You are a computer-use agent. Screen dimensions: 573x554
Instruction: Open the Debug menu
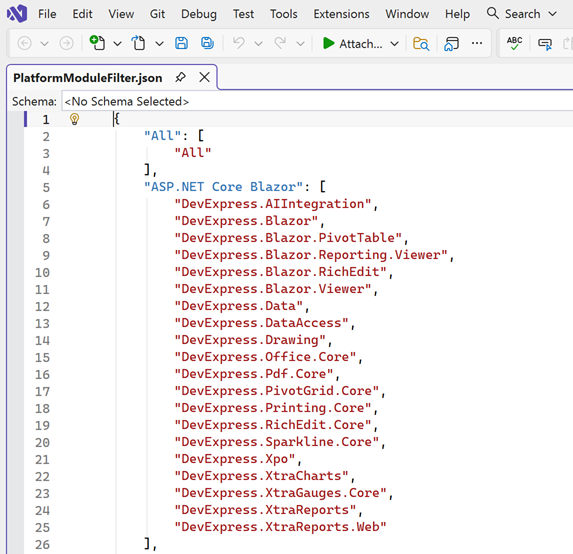point(199,14)
